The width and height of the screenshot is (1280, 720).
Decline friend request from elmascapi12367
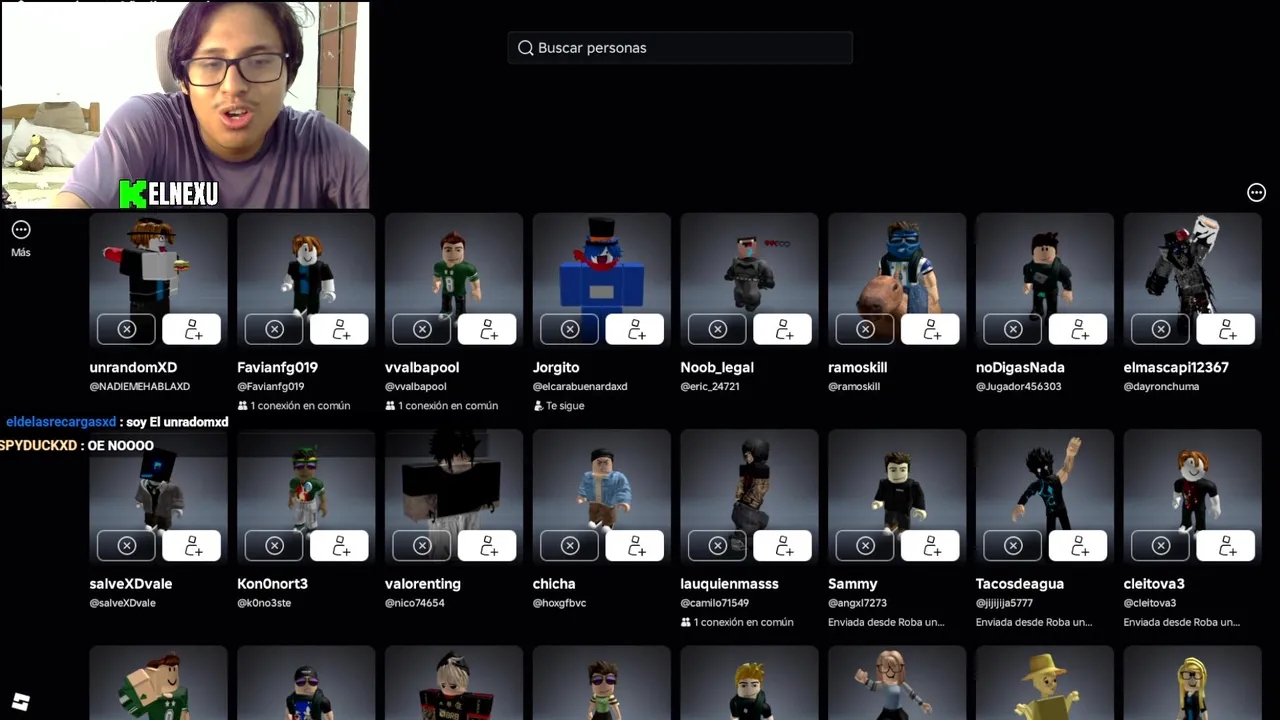pyautogui.click(x=1162, y=329)
